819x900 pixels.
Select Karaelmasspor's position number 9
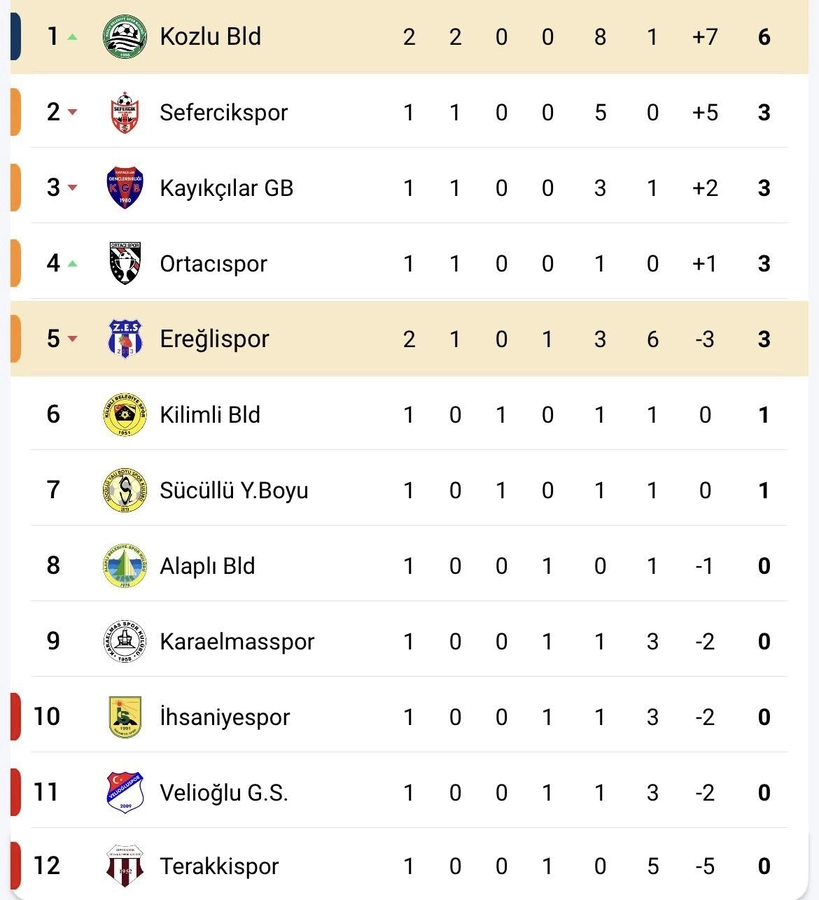click(x=53, y=641)
